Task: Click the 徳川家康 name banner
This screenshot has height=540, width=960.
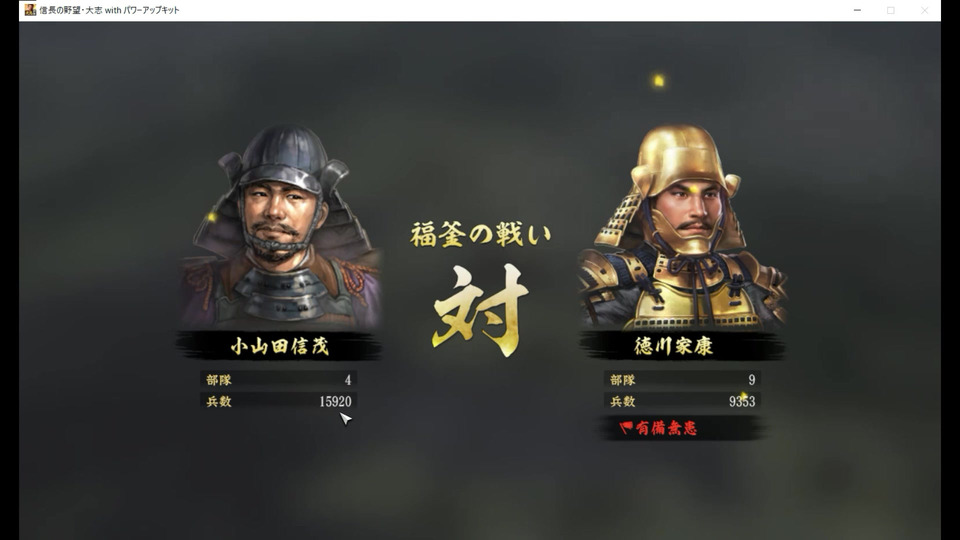Action: [682, 346]
